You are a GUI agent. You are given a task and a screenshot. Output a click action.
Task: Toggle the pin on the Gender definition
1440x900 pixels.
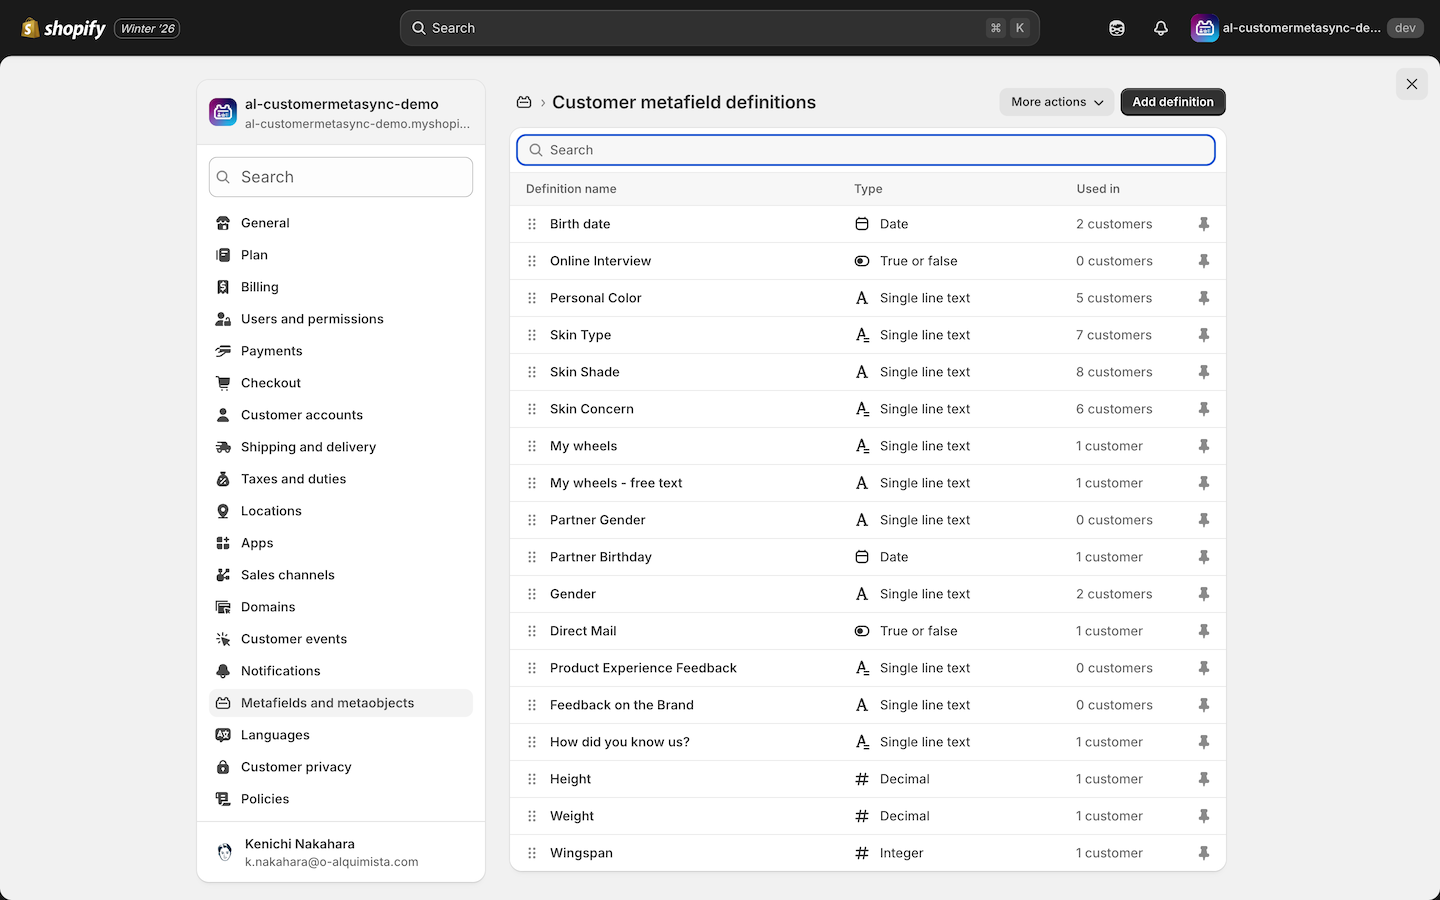coord(1204,593)
